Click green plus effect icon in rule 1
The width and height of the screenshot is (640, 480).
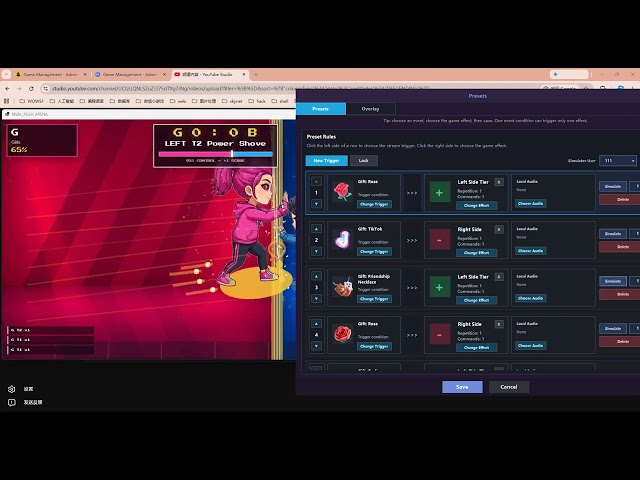pos(440,193)
